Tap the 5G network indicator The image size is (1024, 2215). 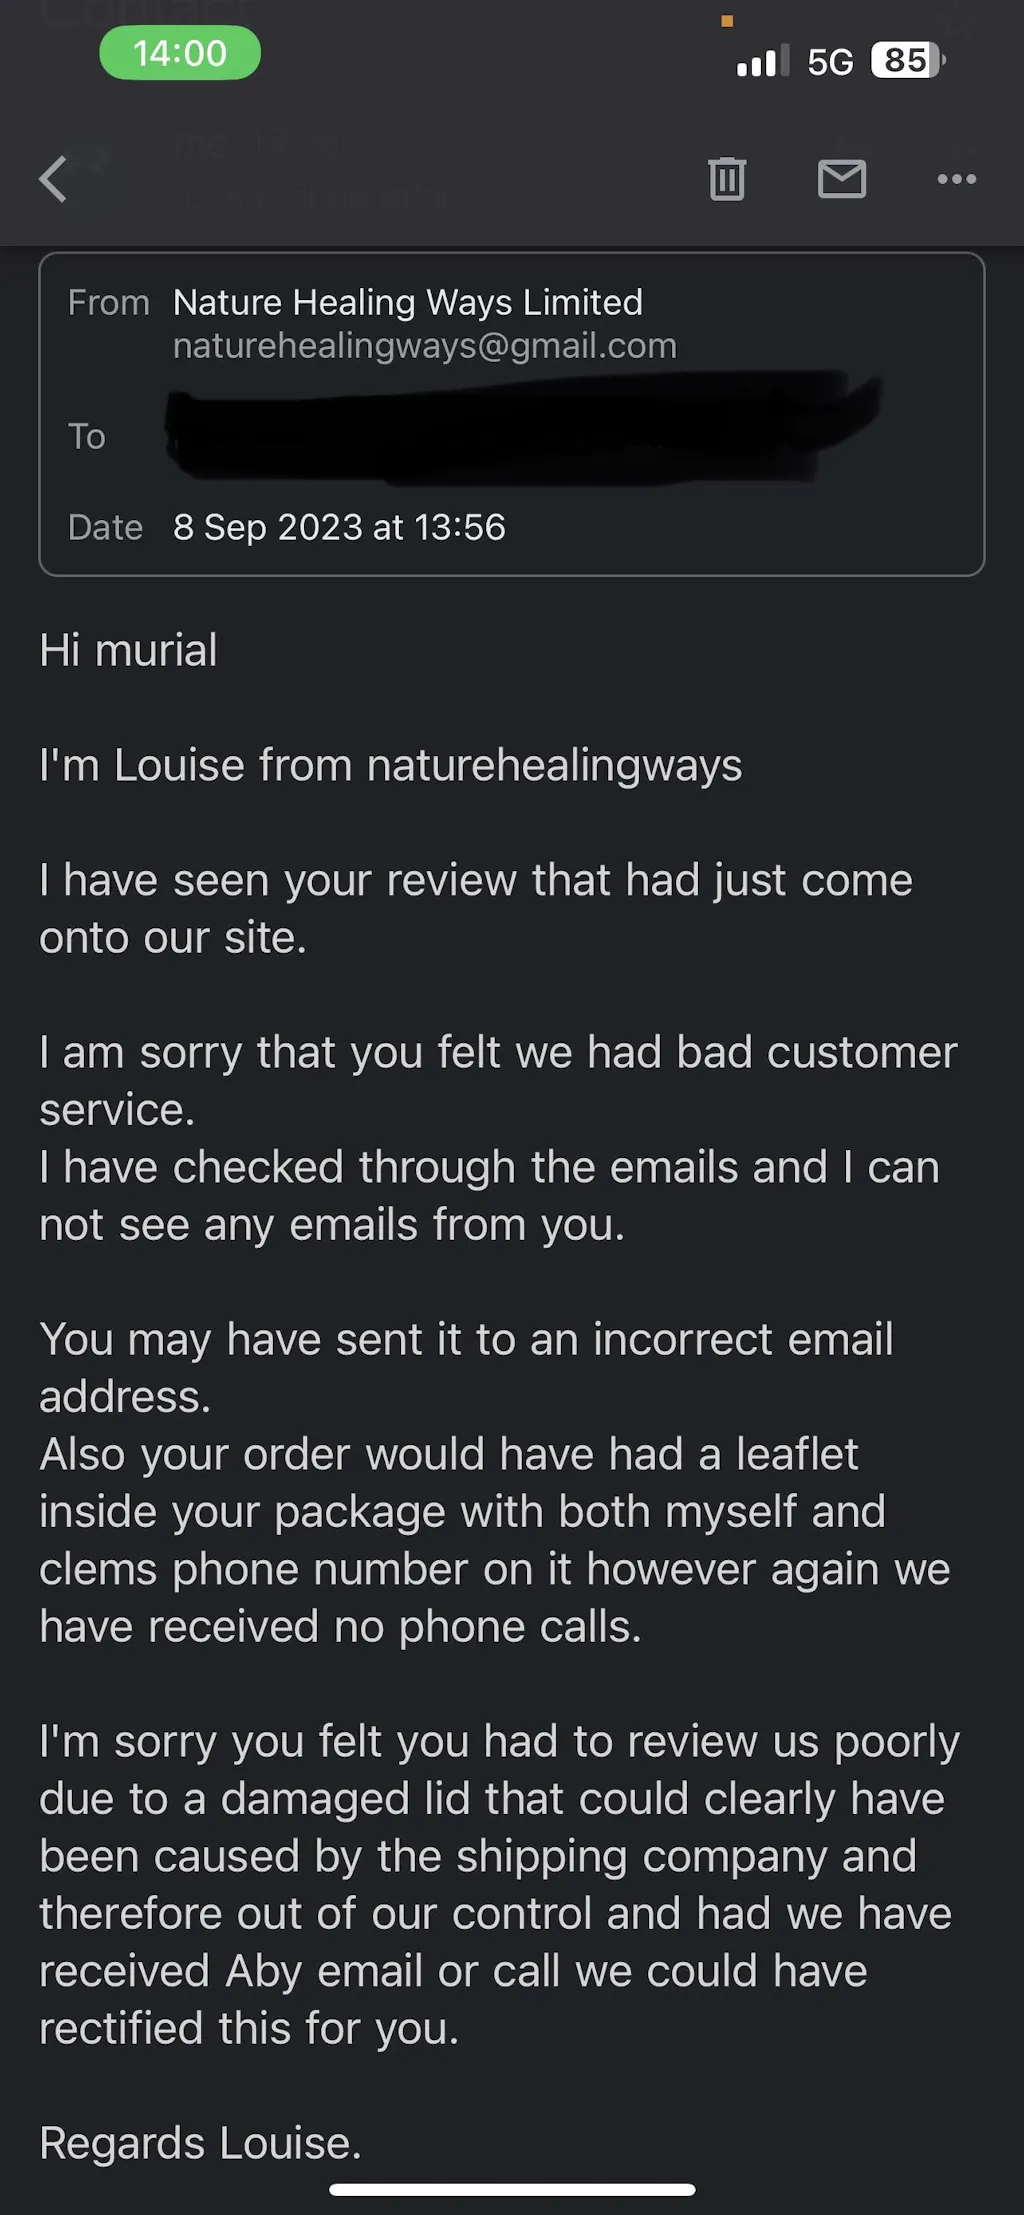830,62
